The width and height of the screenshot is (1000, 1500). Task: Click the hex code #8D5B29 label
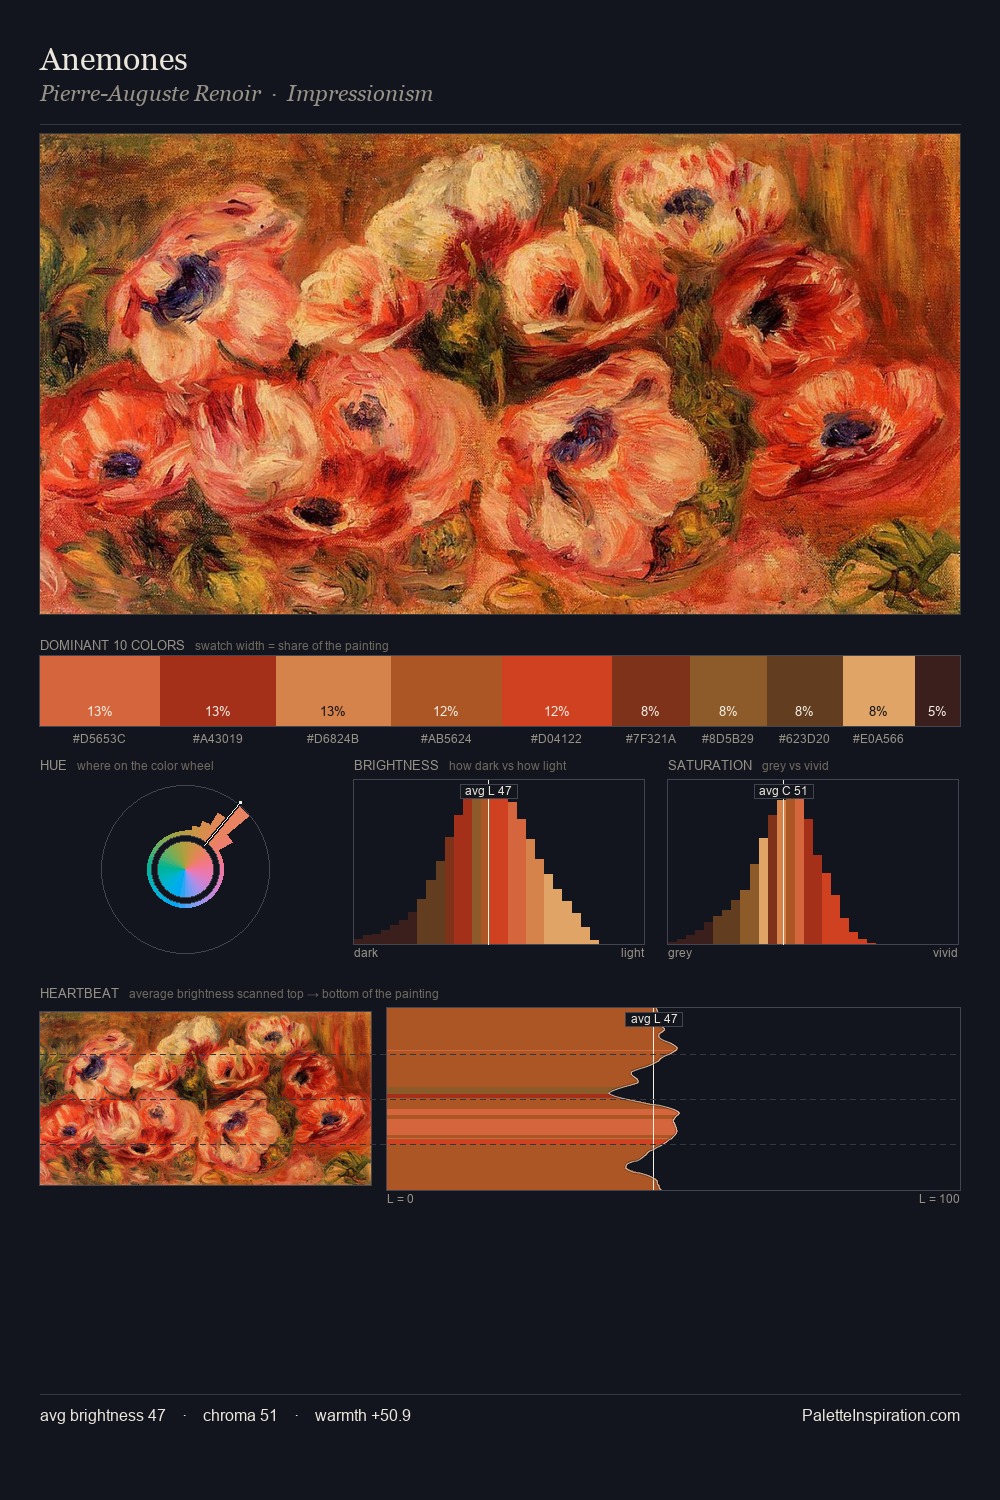point(728,739)
